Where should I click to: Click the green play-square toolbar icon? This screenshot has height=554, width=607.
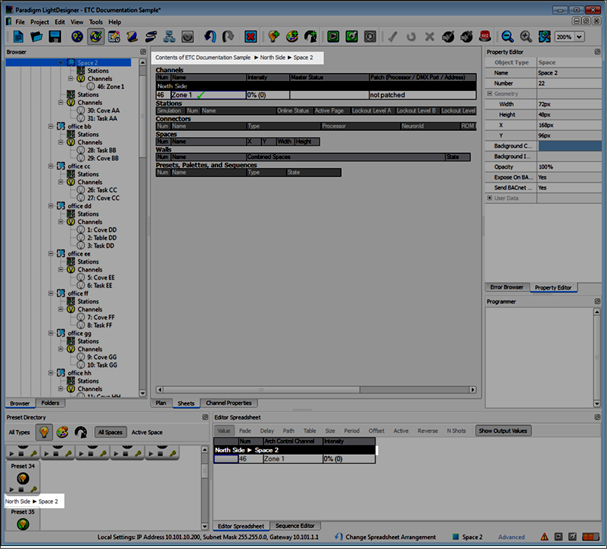(333, 37)
